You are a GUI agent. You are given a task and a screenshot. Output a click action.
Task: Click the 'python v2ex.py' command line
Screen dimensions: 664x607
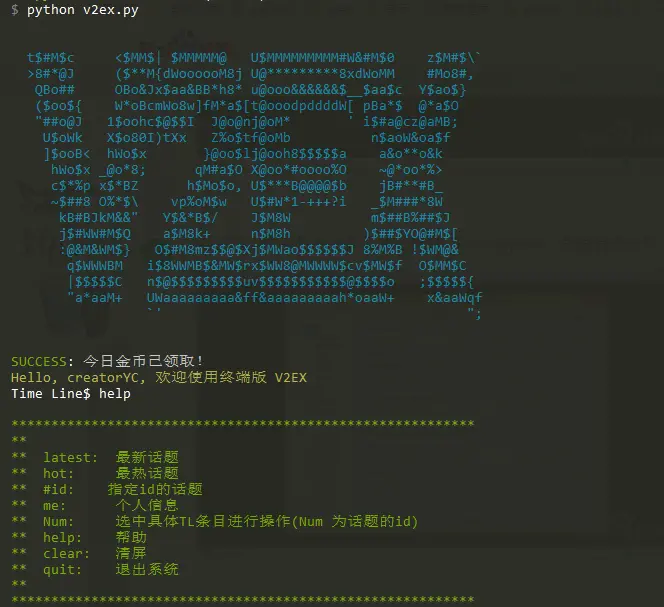(83, 10)
